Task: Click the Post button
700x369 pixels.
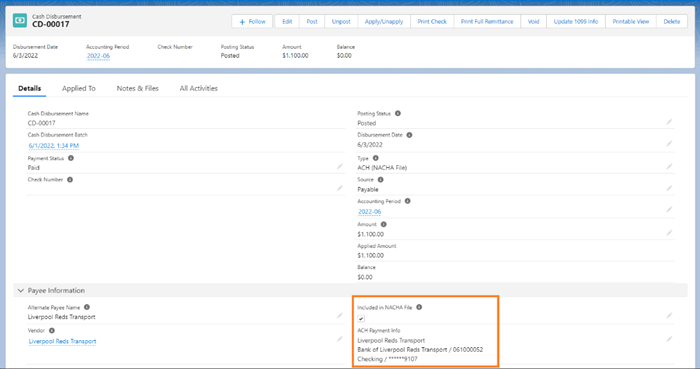Action: click(x=312, y=21)
